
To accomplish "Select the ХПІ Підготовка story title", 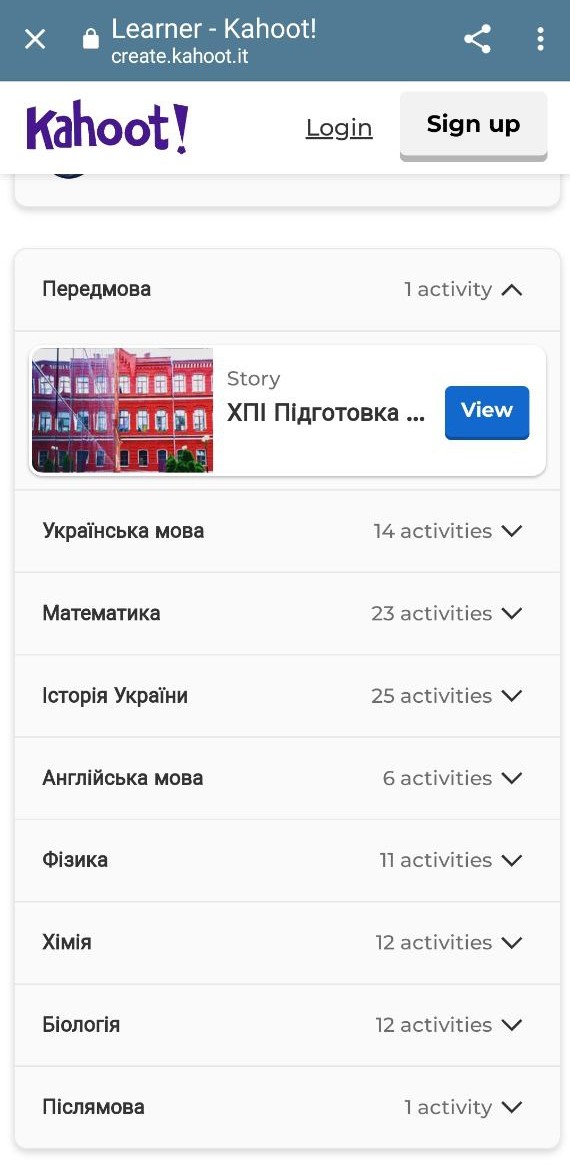I will click(326, 412).
